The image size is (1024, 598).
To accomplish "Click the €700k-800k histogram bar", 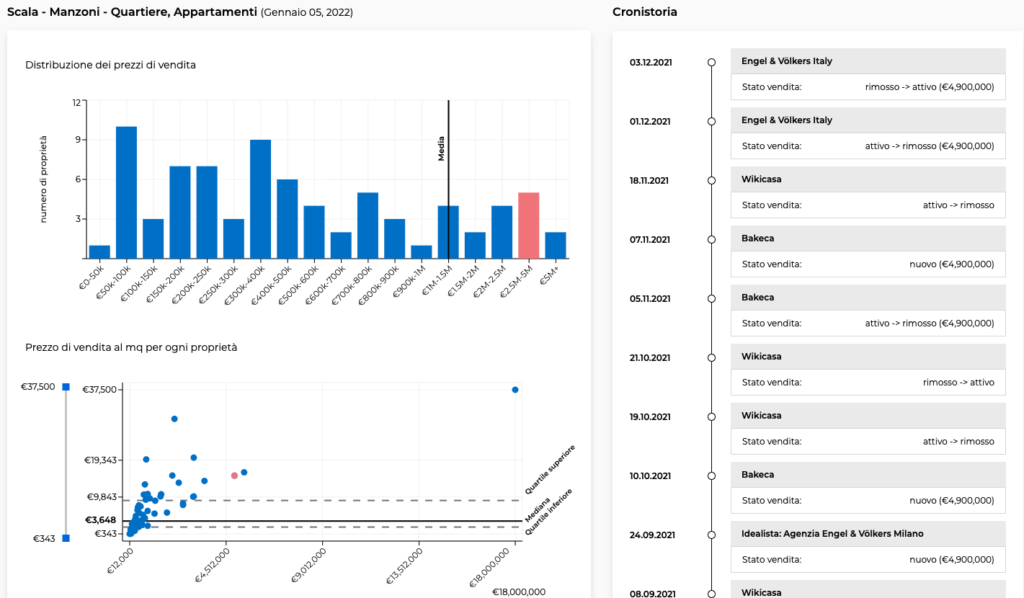I will pyautogui.click(x=368, y=225).
